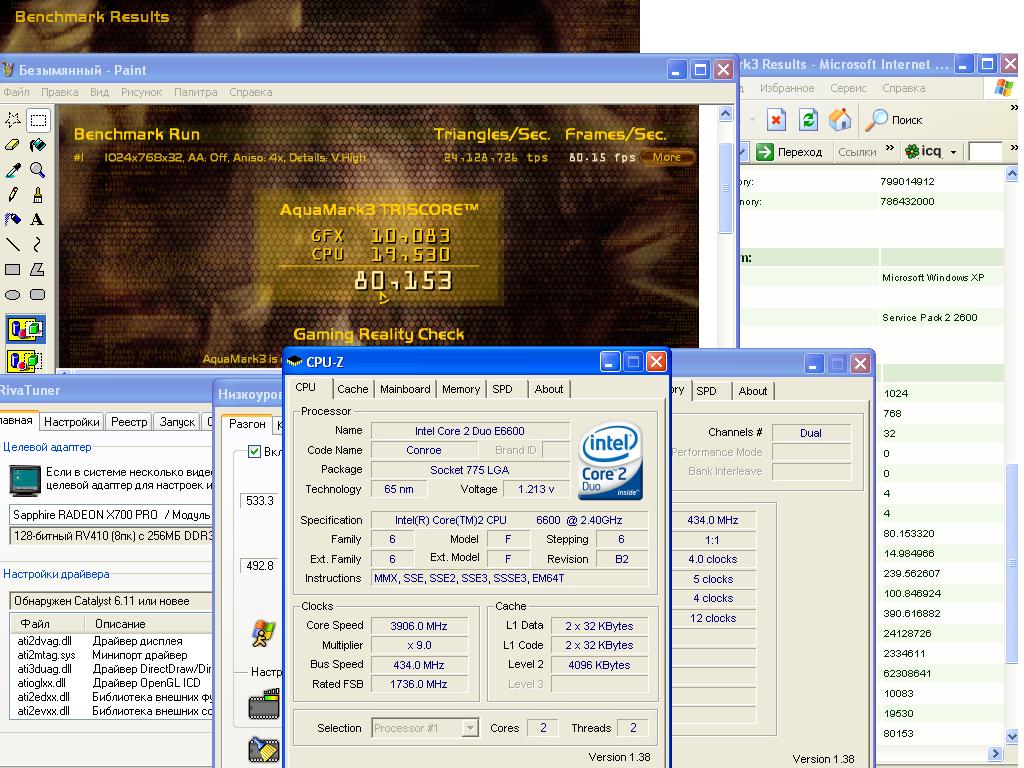Click the Refresh button in Internet Explorer
Screen dimensions: 1024x768
808,120
